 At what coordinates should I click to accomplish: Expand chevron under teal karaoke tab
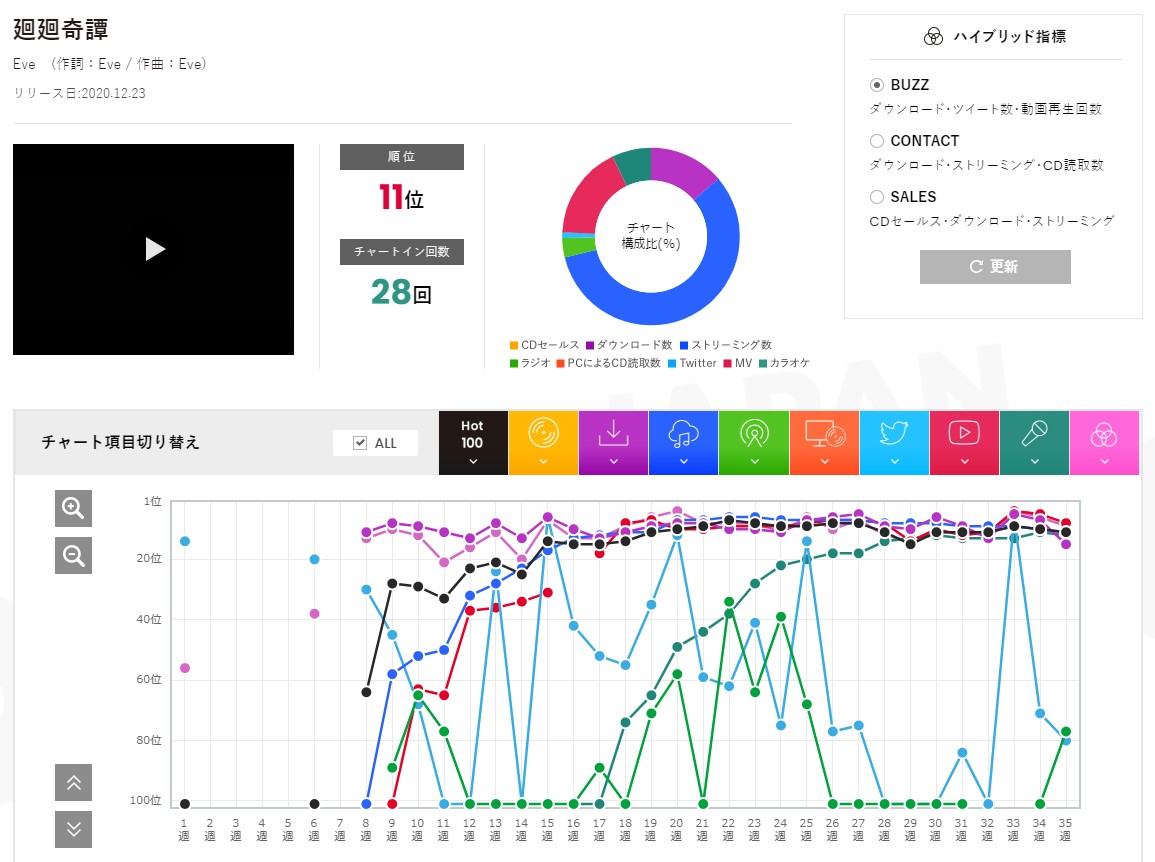pos(1034,461)
